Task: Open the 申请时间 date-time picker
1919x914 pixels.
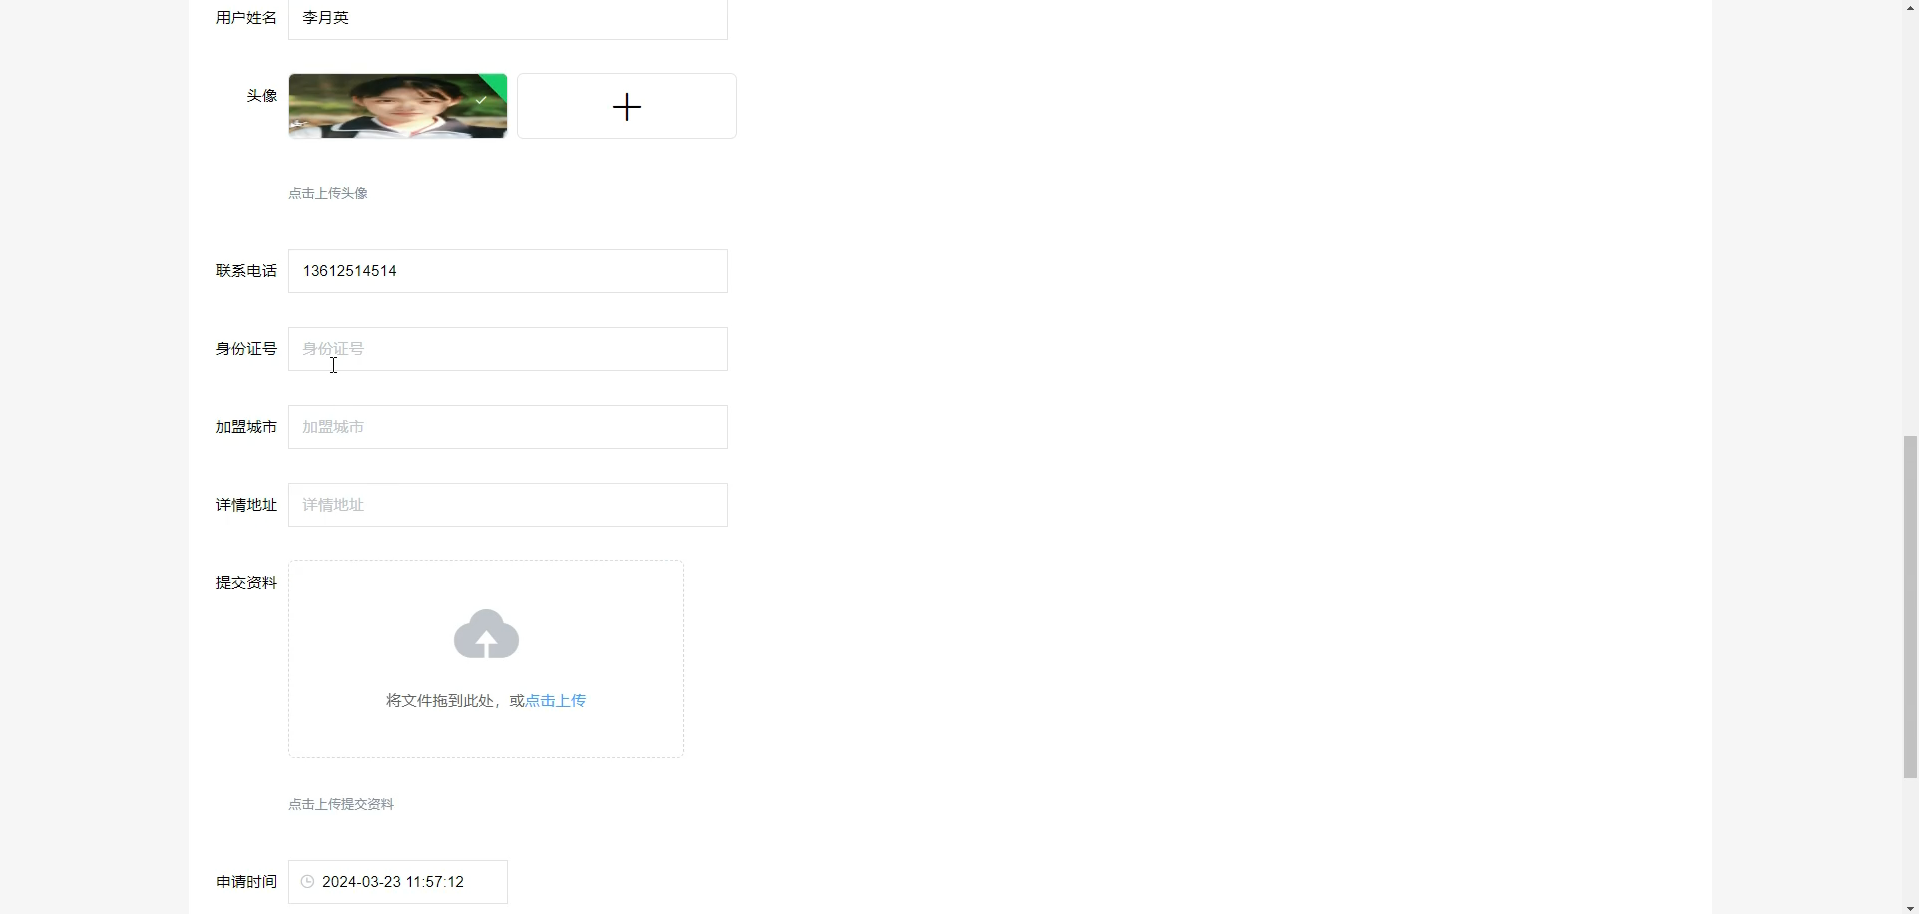Action: (x=398, y=882)
